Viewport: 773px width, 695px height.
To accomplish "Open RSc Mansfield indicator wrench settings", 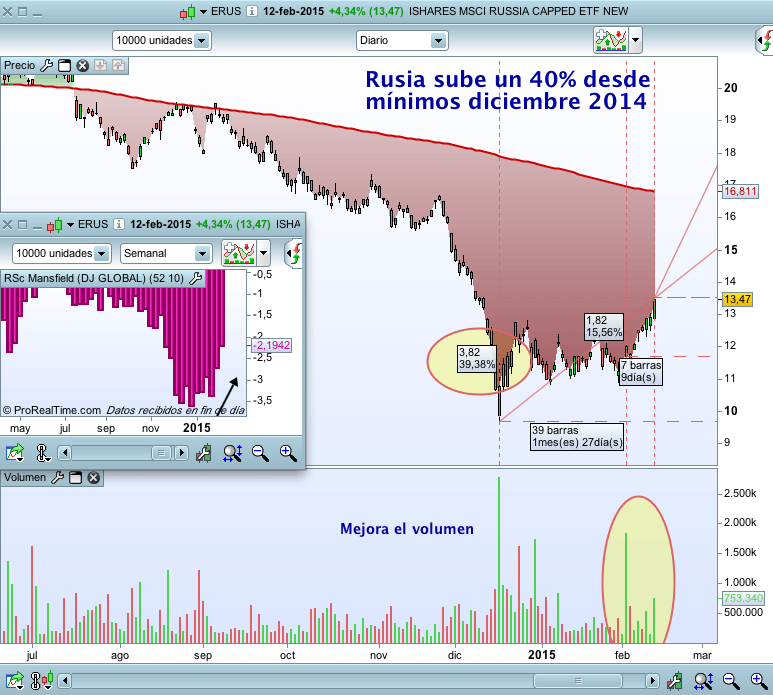I will click(195, 278).
